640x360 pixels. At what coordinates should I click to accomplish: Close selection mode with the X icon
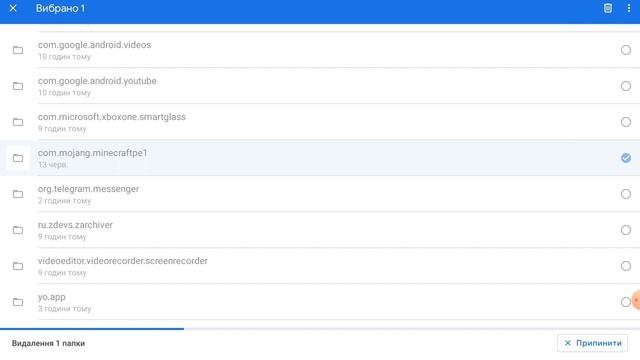pos(13,8)
